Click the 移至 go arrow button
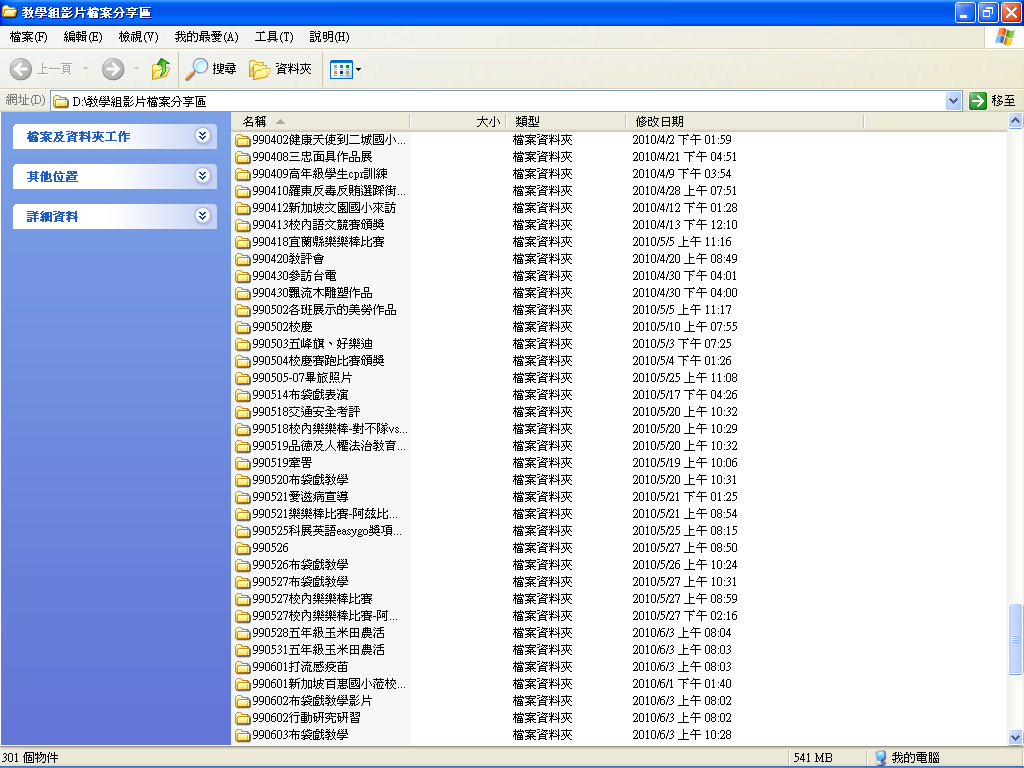The image size is (1024, 768). (x=978, y=101)
